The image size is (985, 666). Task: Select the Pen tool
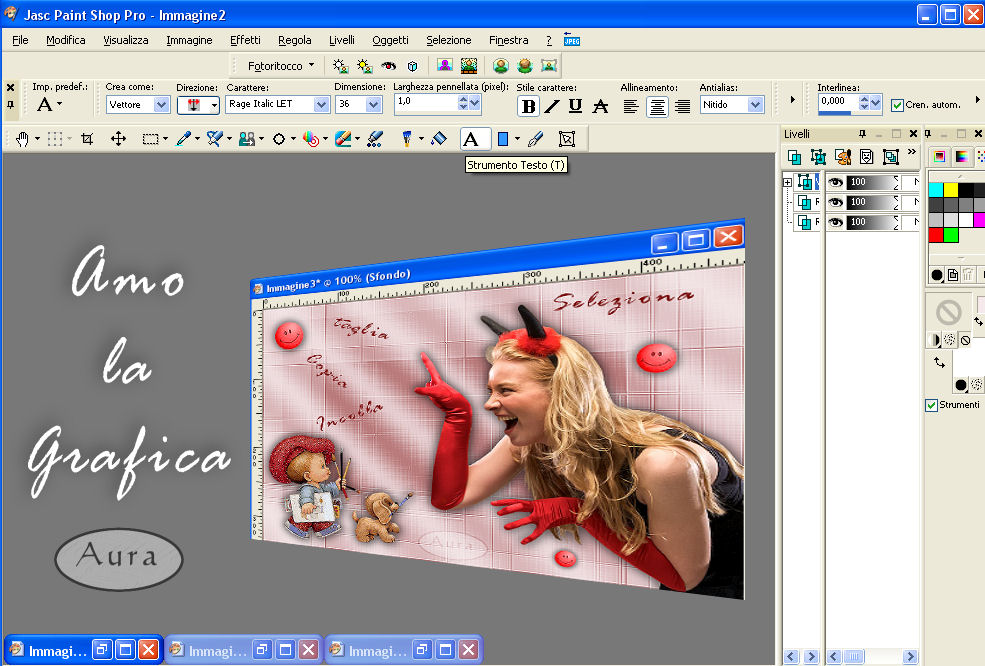tap(535, 139)
